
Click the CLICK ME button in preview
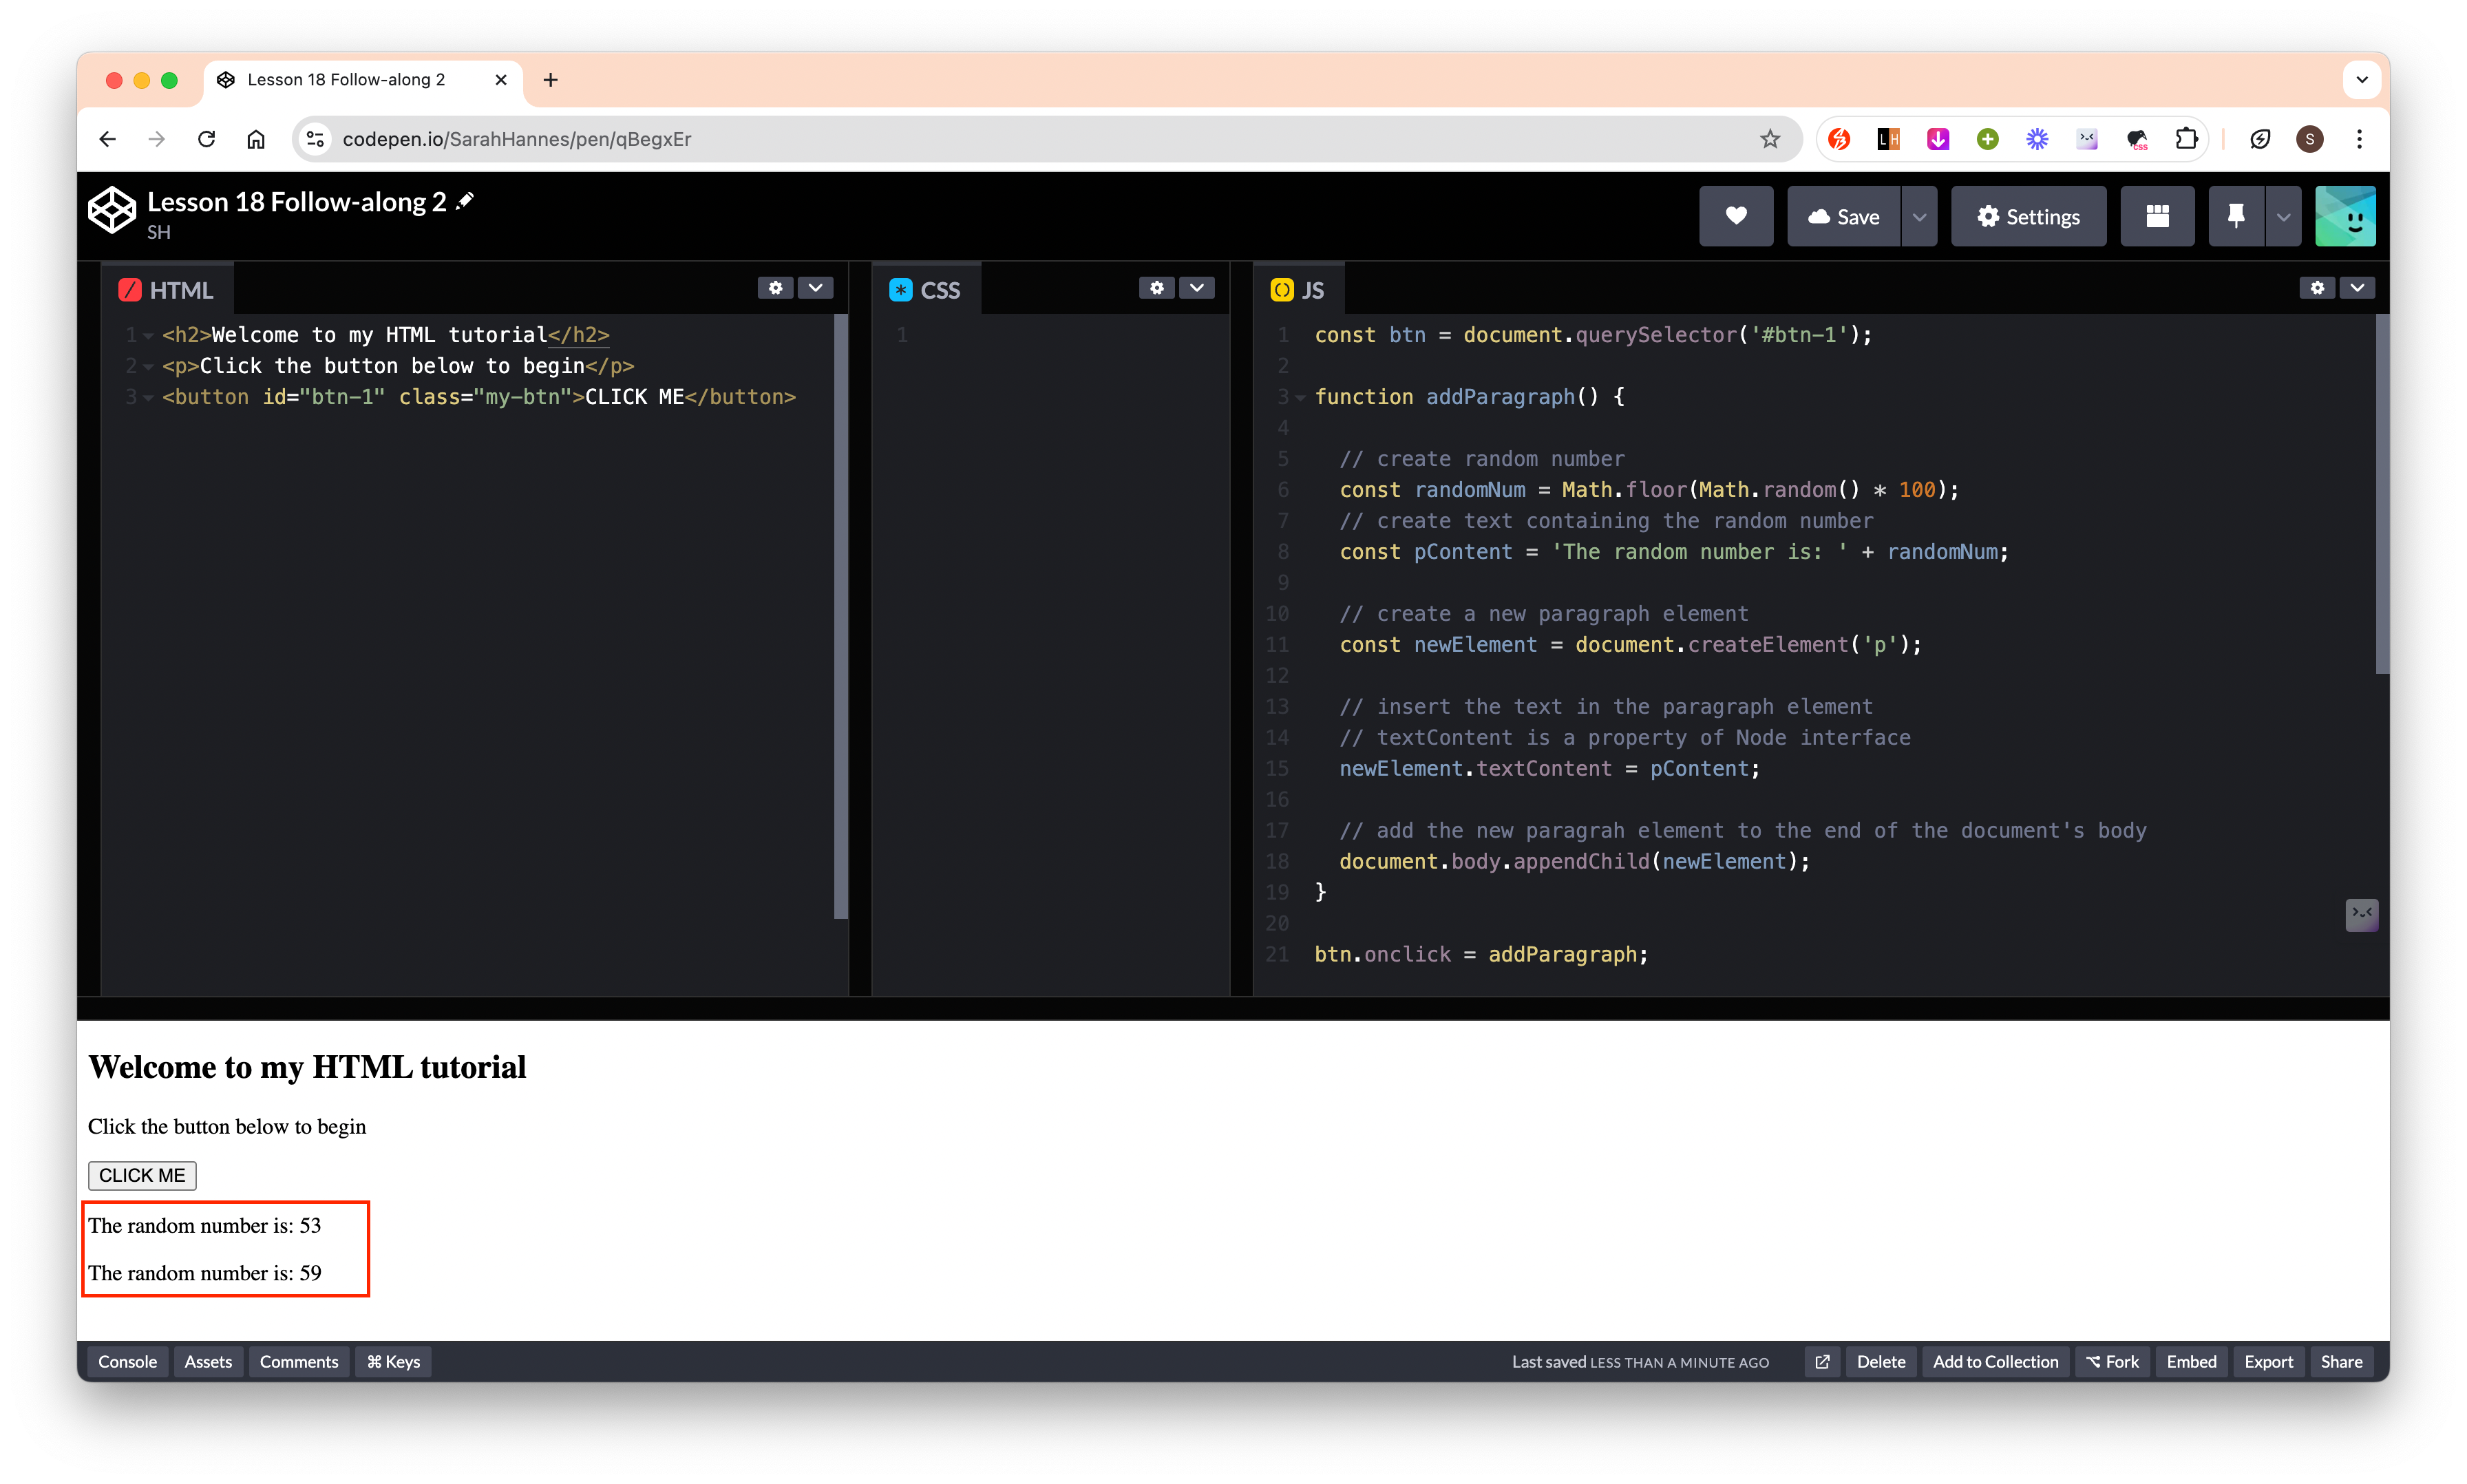[x=142, y=1175]
